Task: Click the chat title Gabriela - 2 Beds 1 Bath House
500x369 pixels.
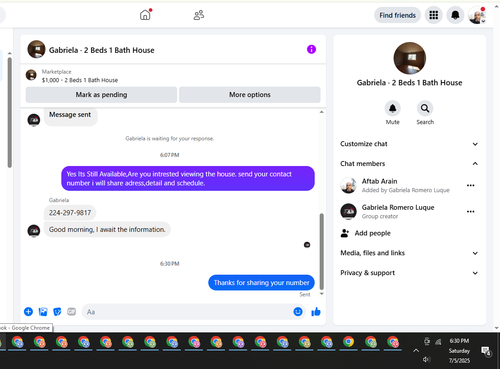Action: click(102, 50)
